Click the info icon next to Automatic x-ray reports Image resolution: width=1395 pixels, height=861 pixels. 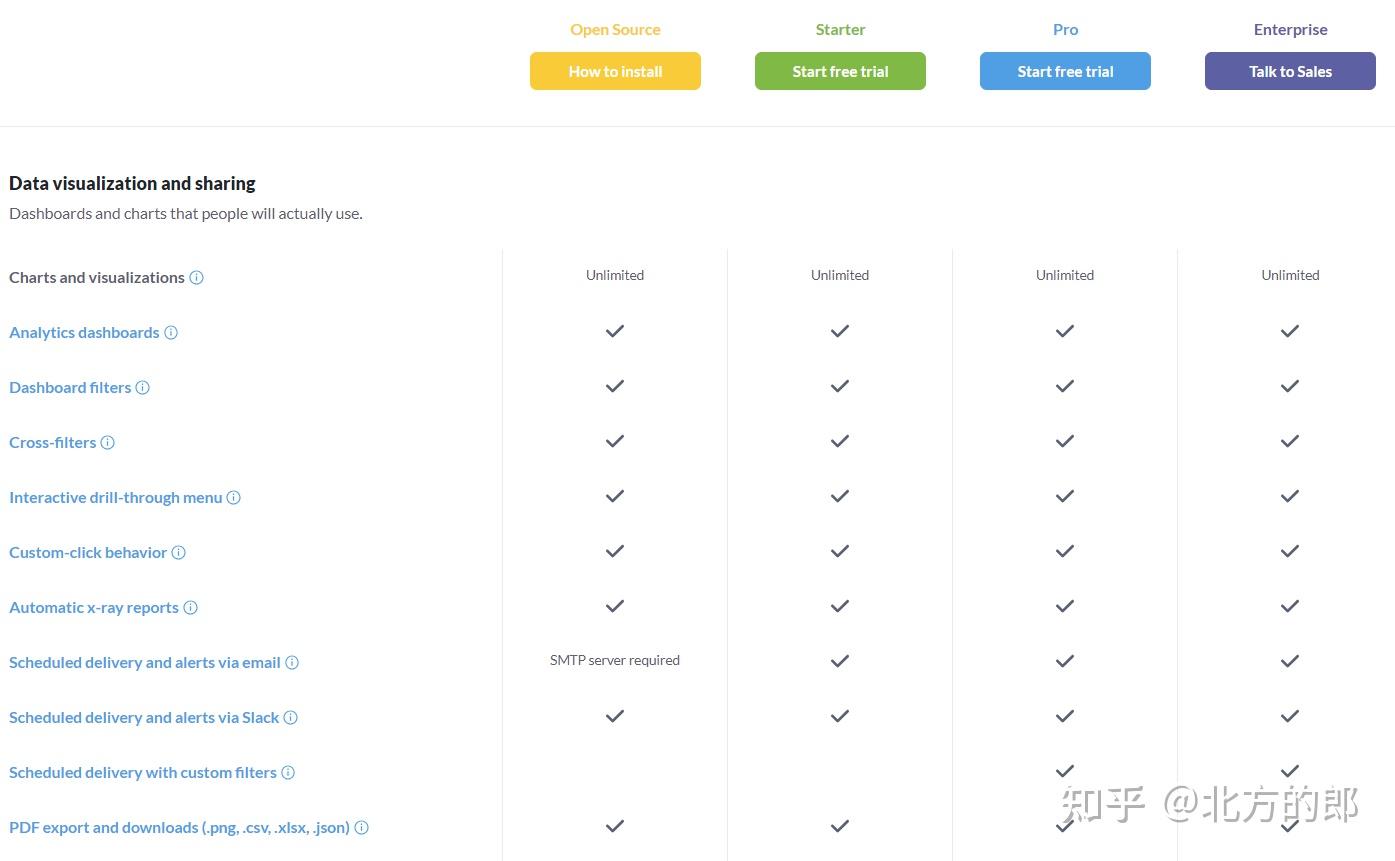tap(192, 607)
